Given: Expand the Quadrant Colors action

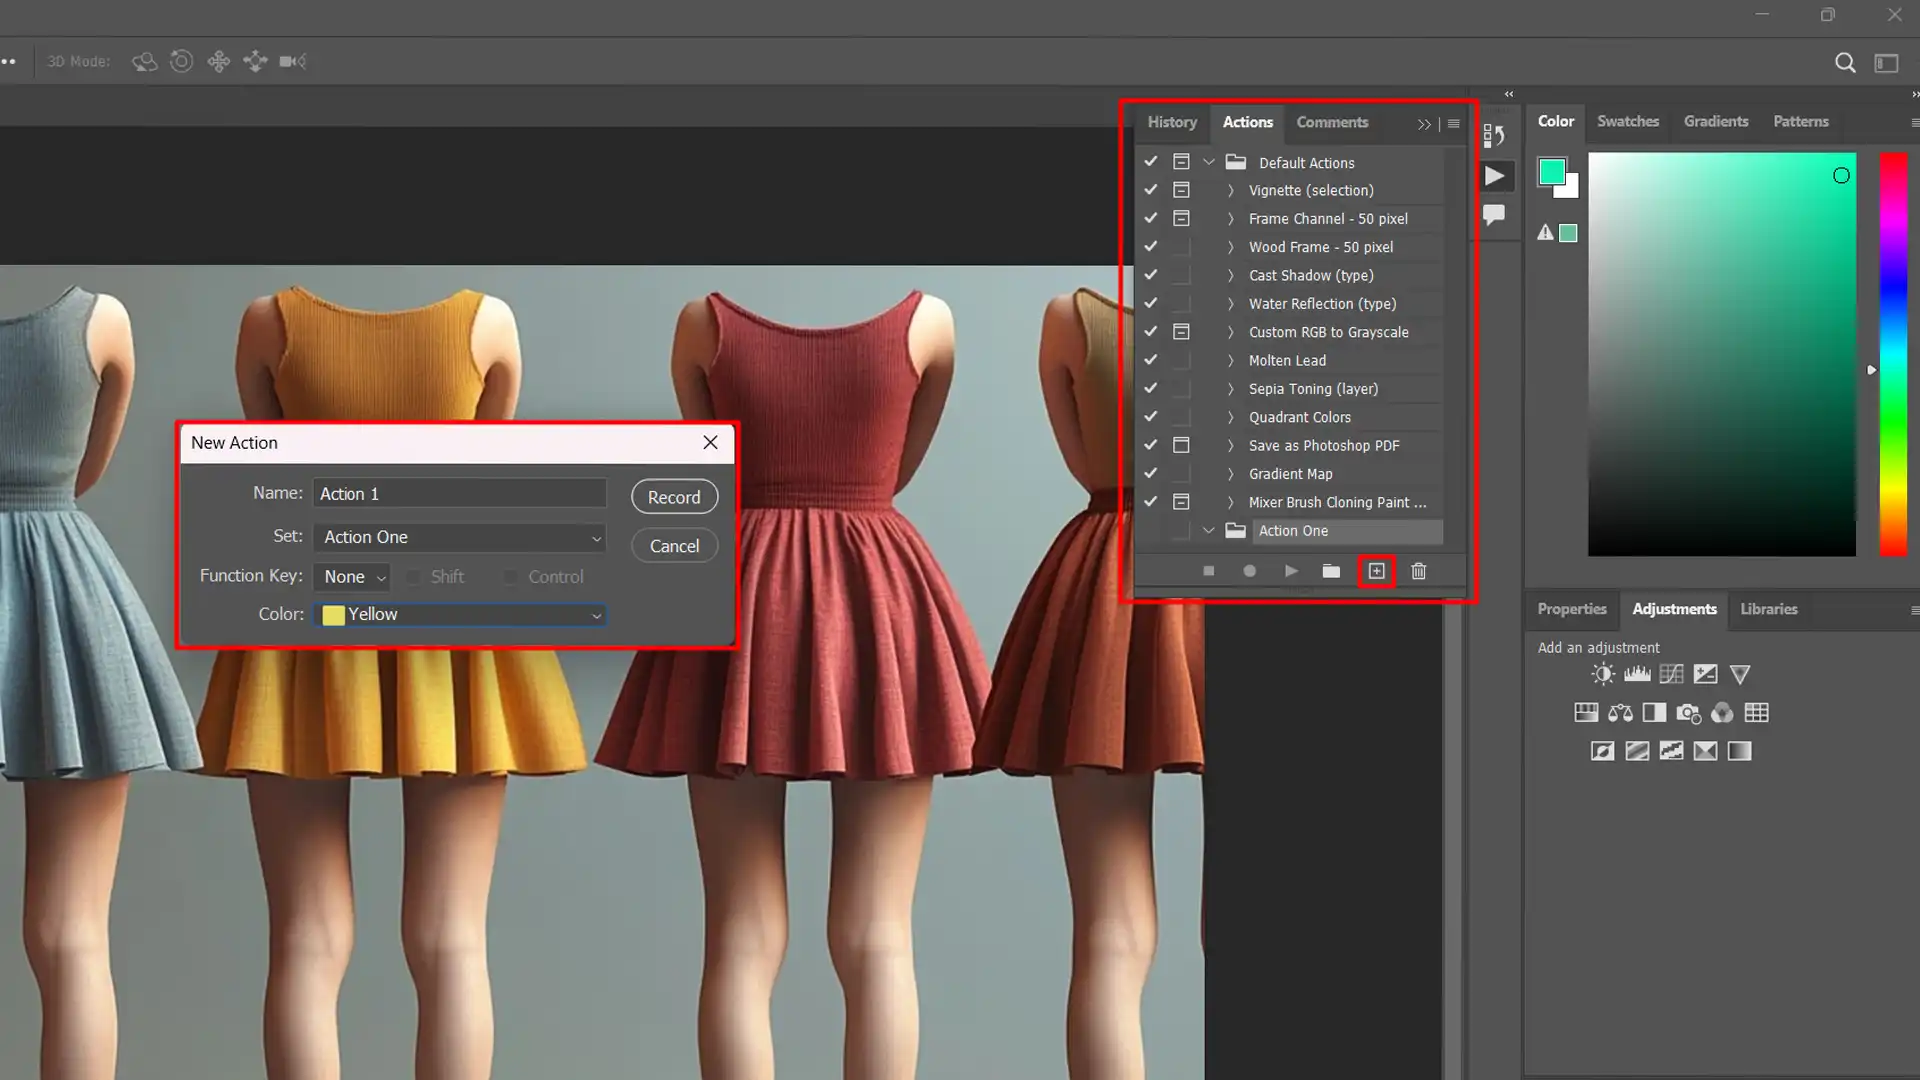Looking at the screenshot, I should click(x=1231, y=417).
